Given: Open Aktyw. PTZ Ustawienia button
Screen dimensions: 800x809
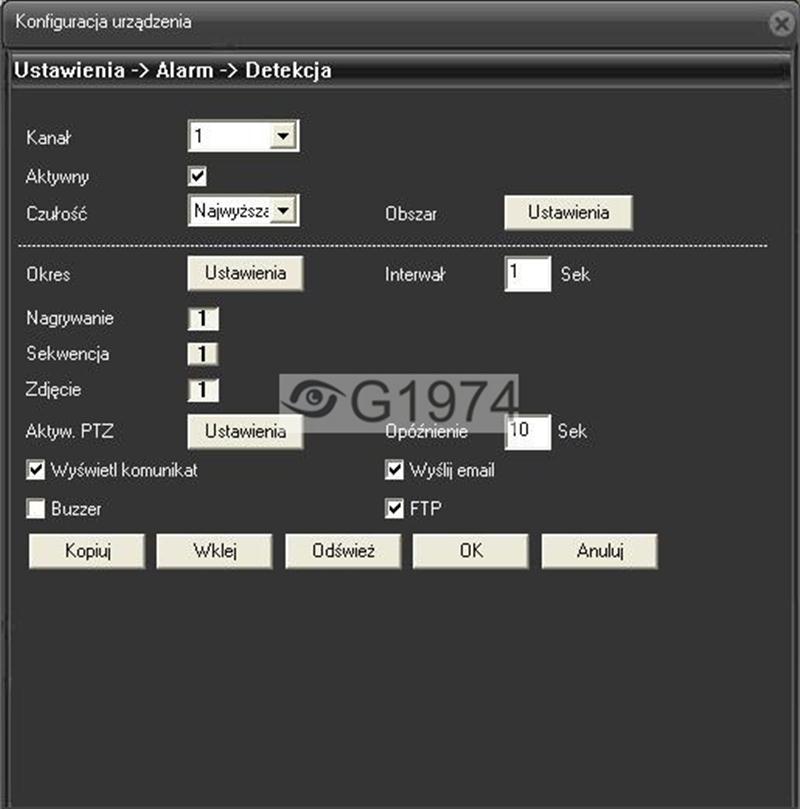Looking at the screenshot, I should (x=245, y=431).
